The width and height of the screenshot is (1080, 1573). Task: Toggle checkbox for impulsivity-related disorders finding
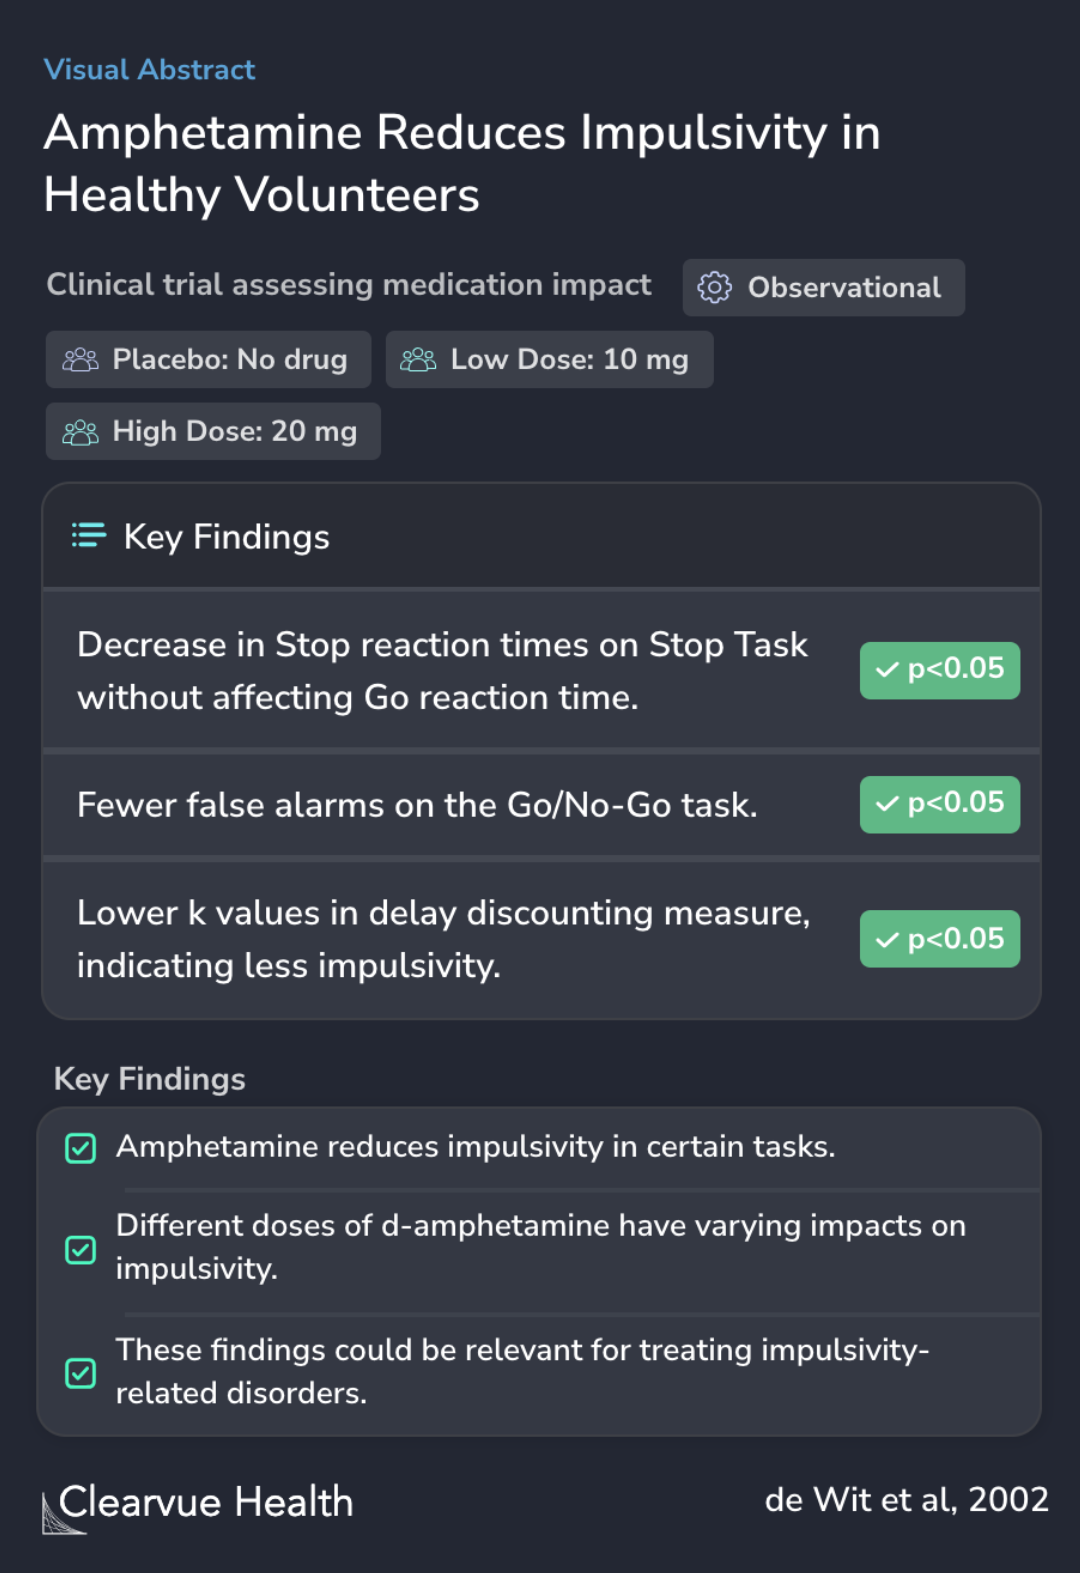(81, 1372)
